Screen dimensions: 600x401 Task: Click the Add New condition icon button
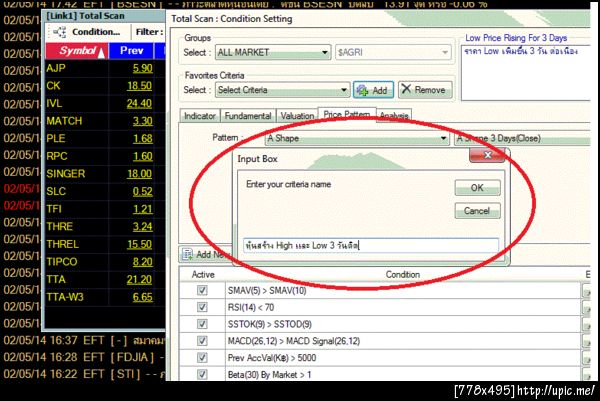click(x=205, y=254)
